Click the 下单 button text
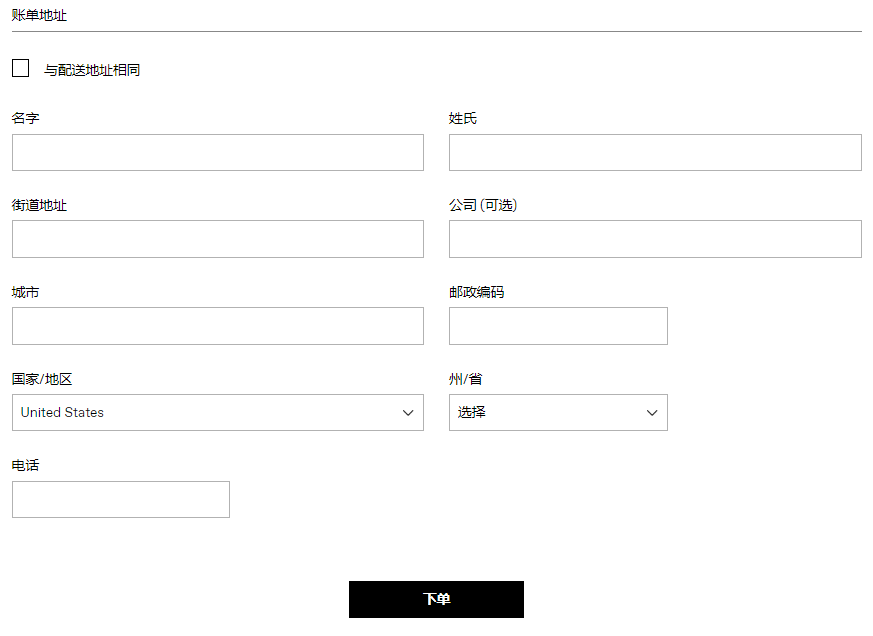The width and height of the screenshot is (873, 636). point(436,599)
